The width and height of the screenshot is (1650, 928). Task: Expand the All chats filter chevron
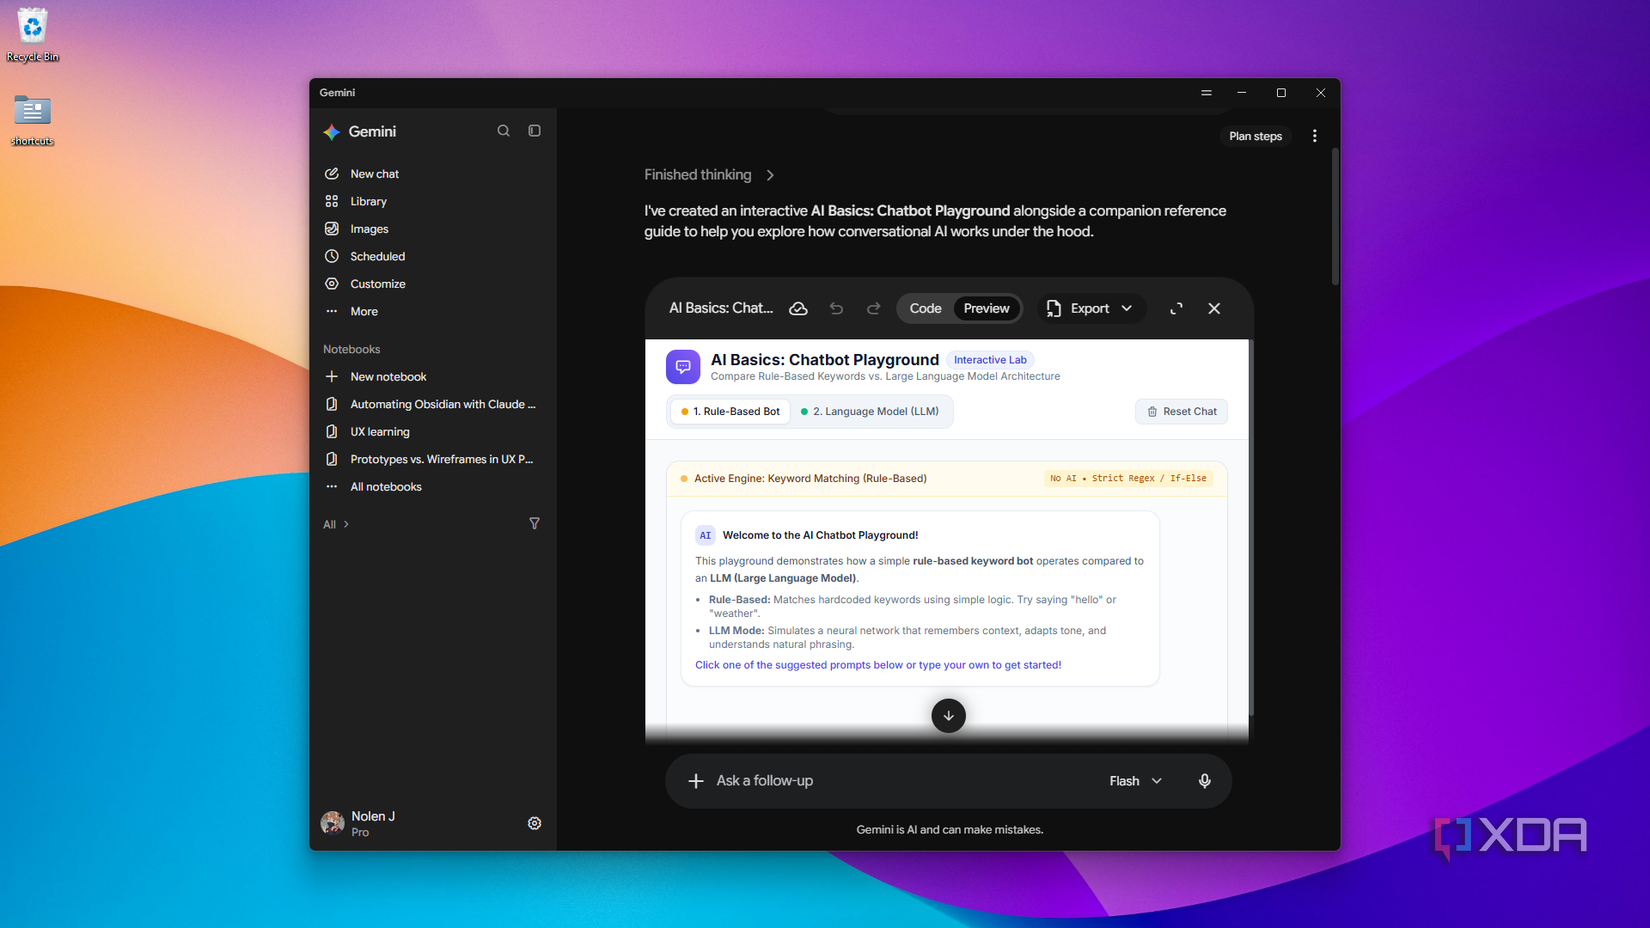click(x=346, y=524)
